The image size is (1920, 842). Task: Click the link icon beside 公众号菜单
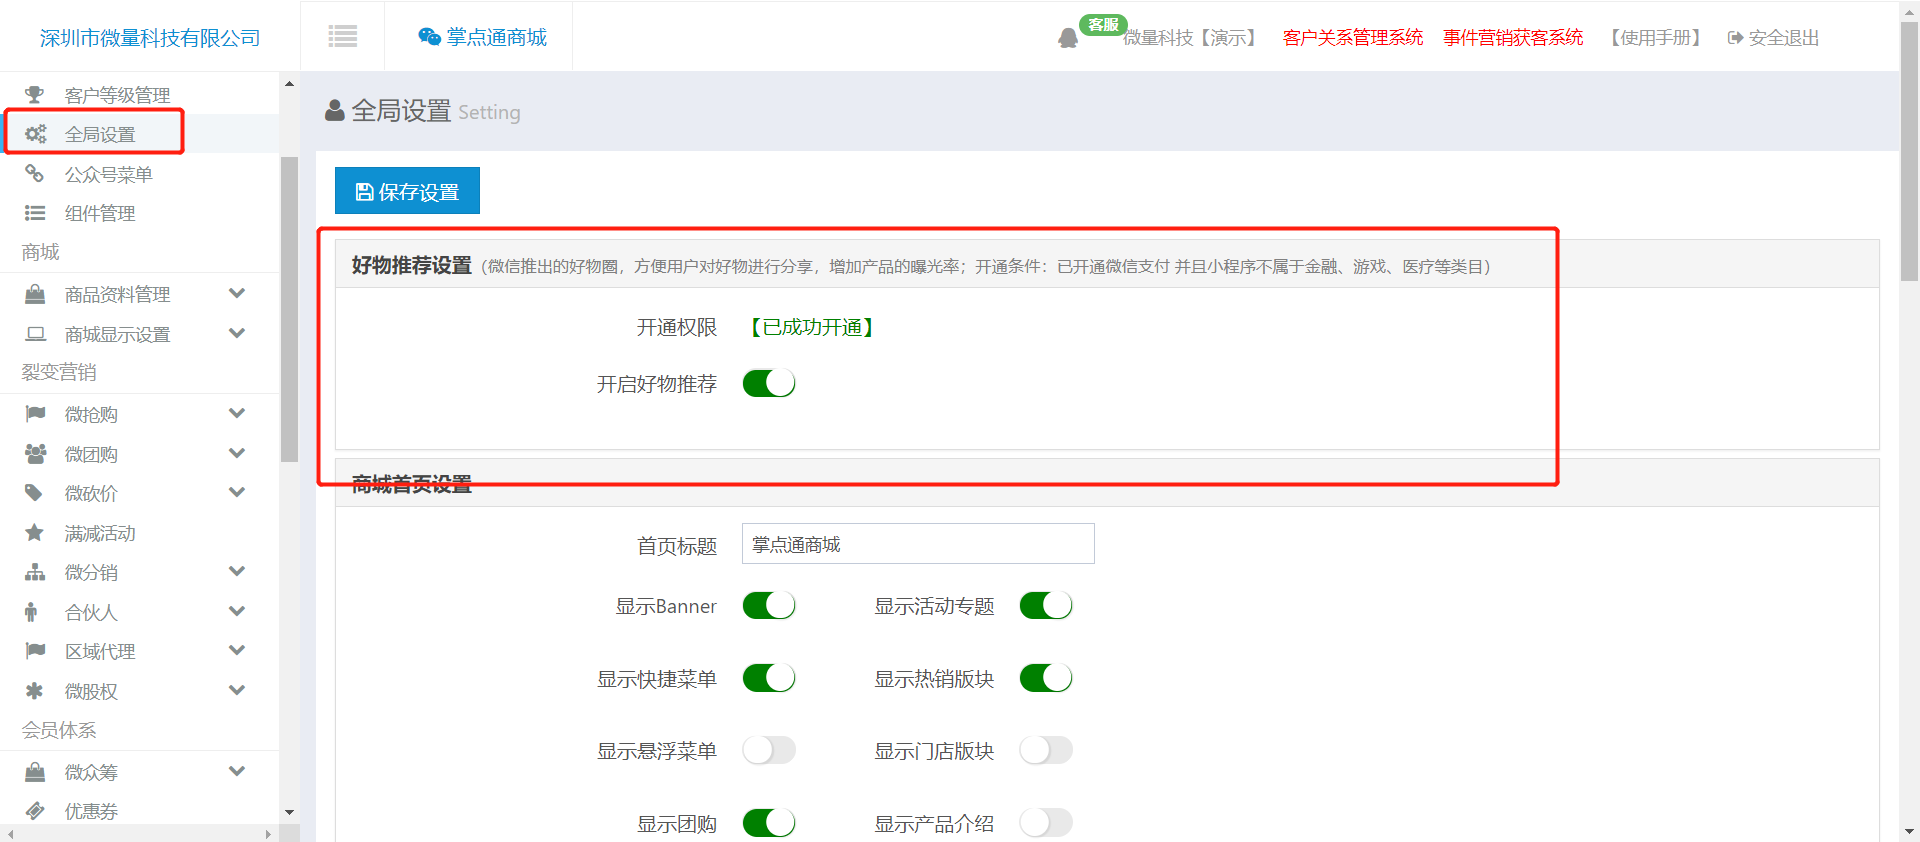point(35,174)
